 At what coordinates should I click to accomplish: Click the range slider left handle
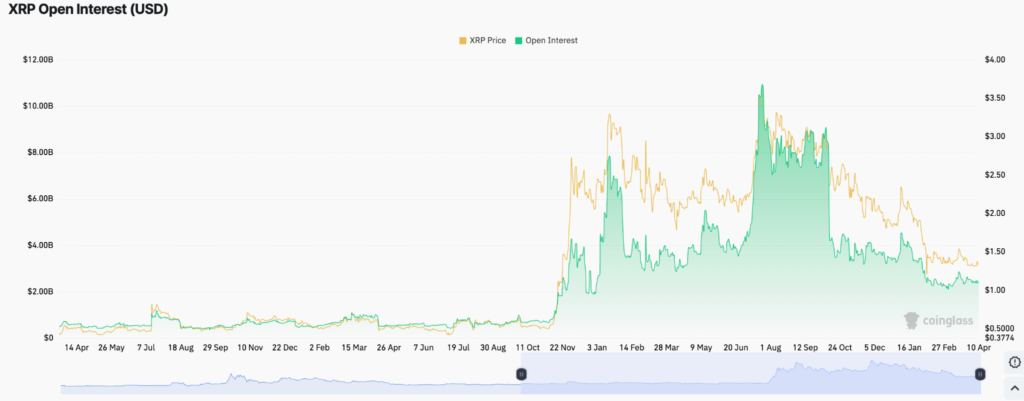click(521, 374)
